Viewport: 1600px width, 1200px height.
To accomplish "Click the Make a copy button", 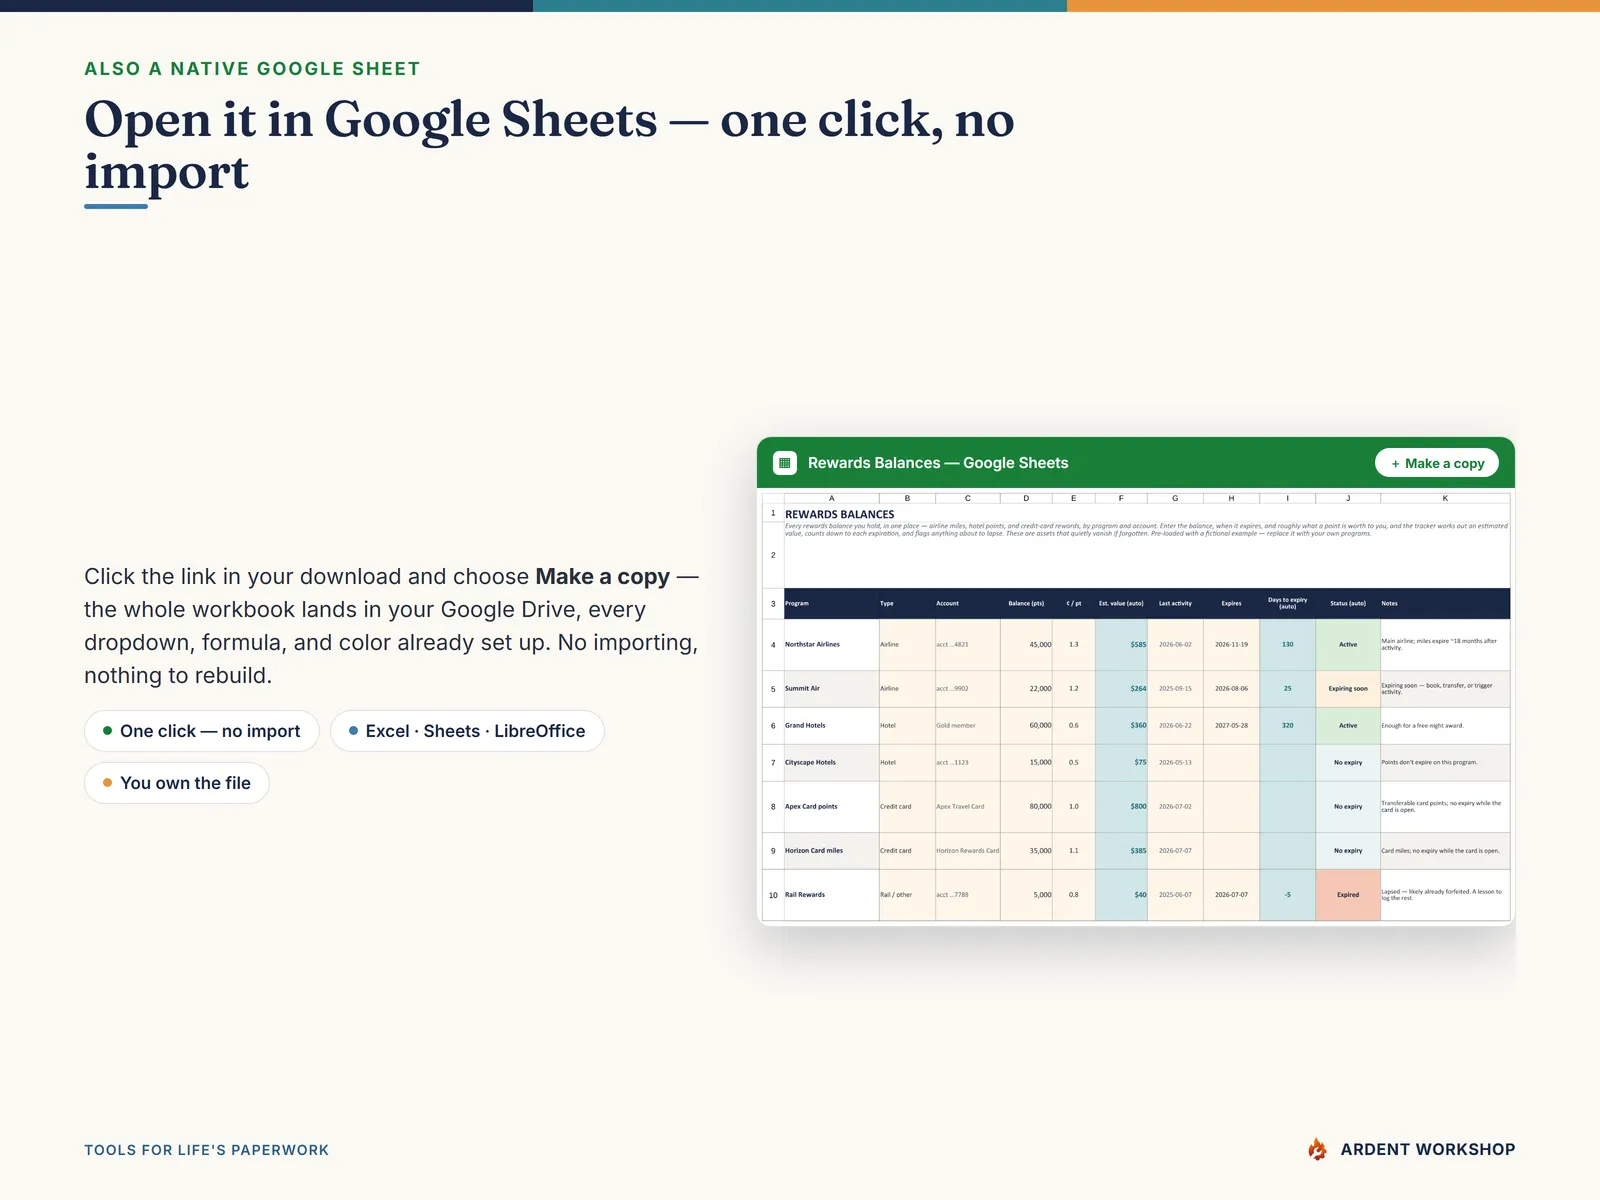I will pyautogui.click(x=1437, y=463).
